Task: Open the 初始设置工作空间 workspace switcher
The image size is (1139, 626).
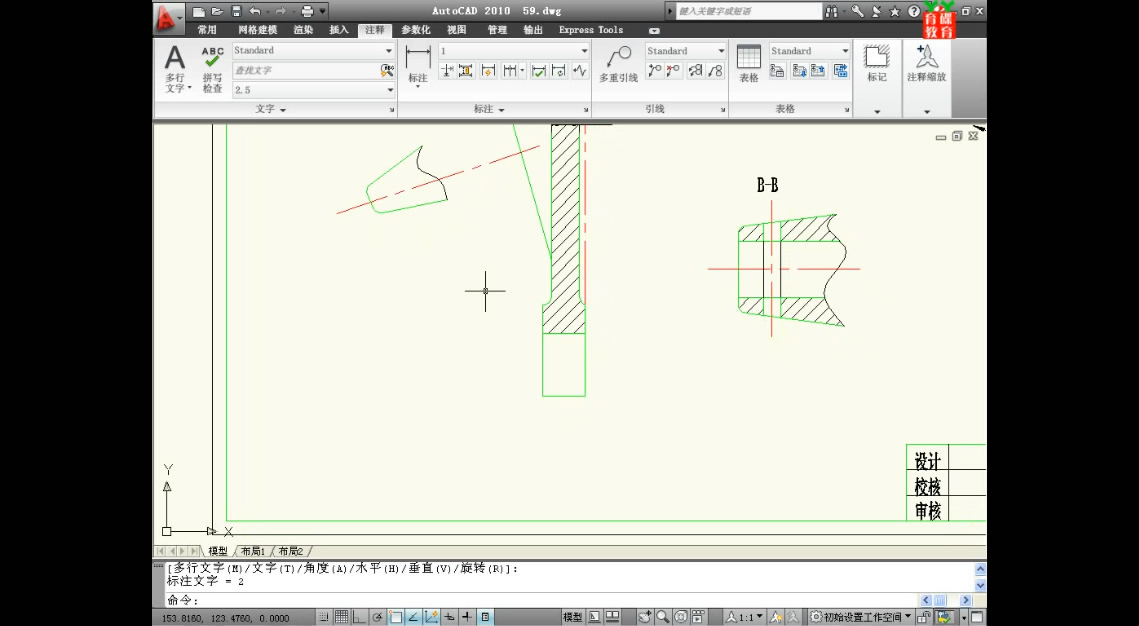Action: coord(861,617)
